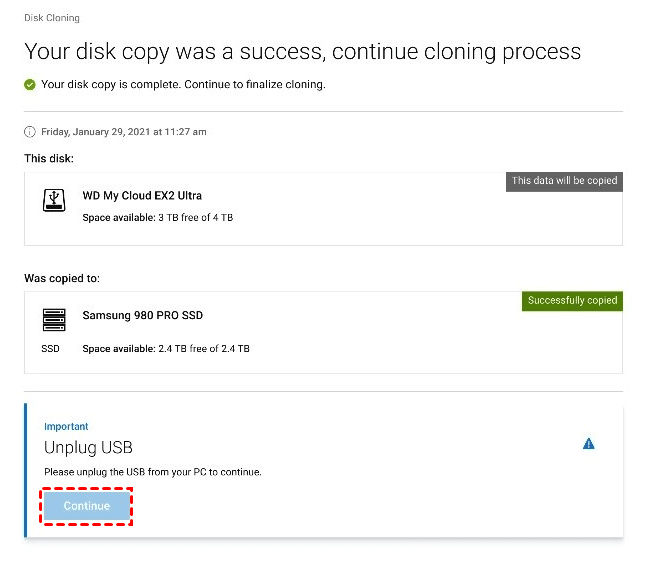
Task: Click the green success checkmark icon
Action: coord(30,85)
